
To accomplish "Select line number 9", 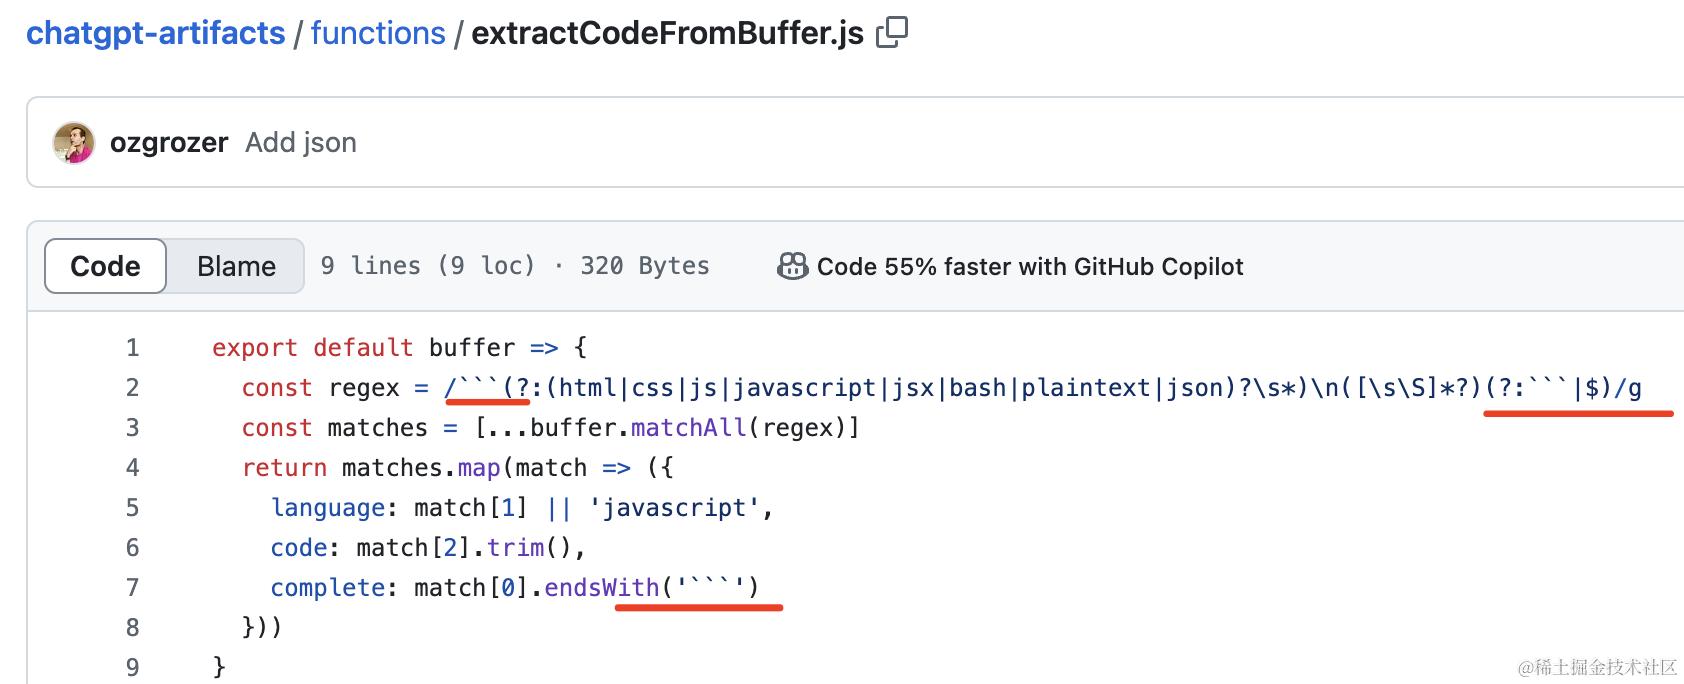I will point(132,667).
